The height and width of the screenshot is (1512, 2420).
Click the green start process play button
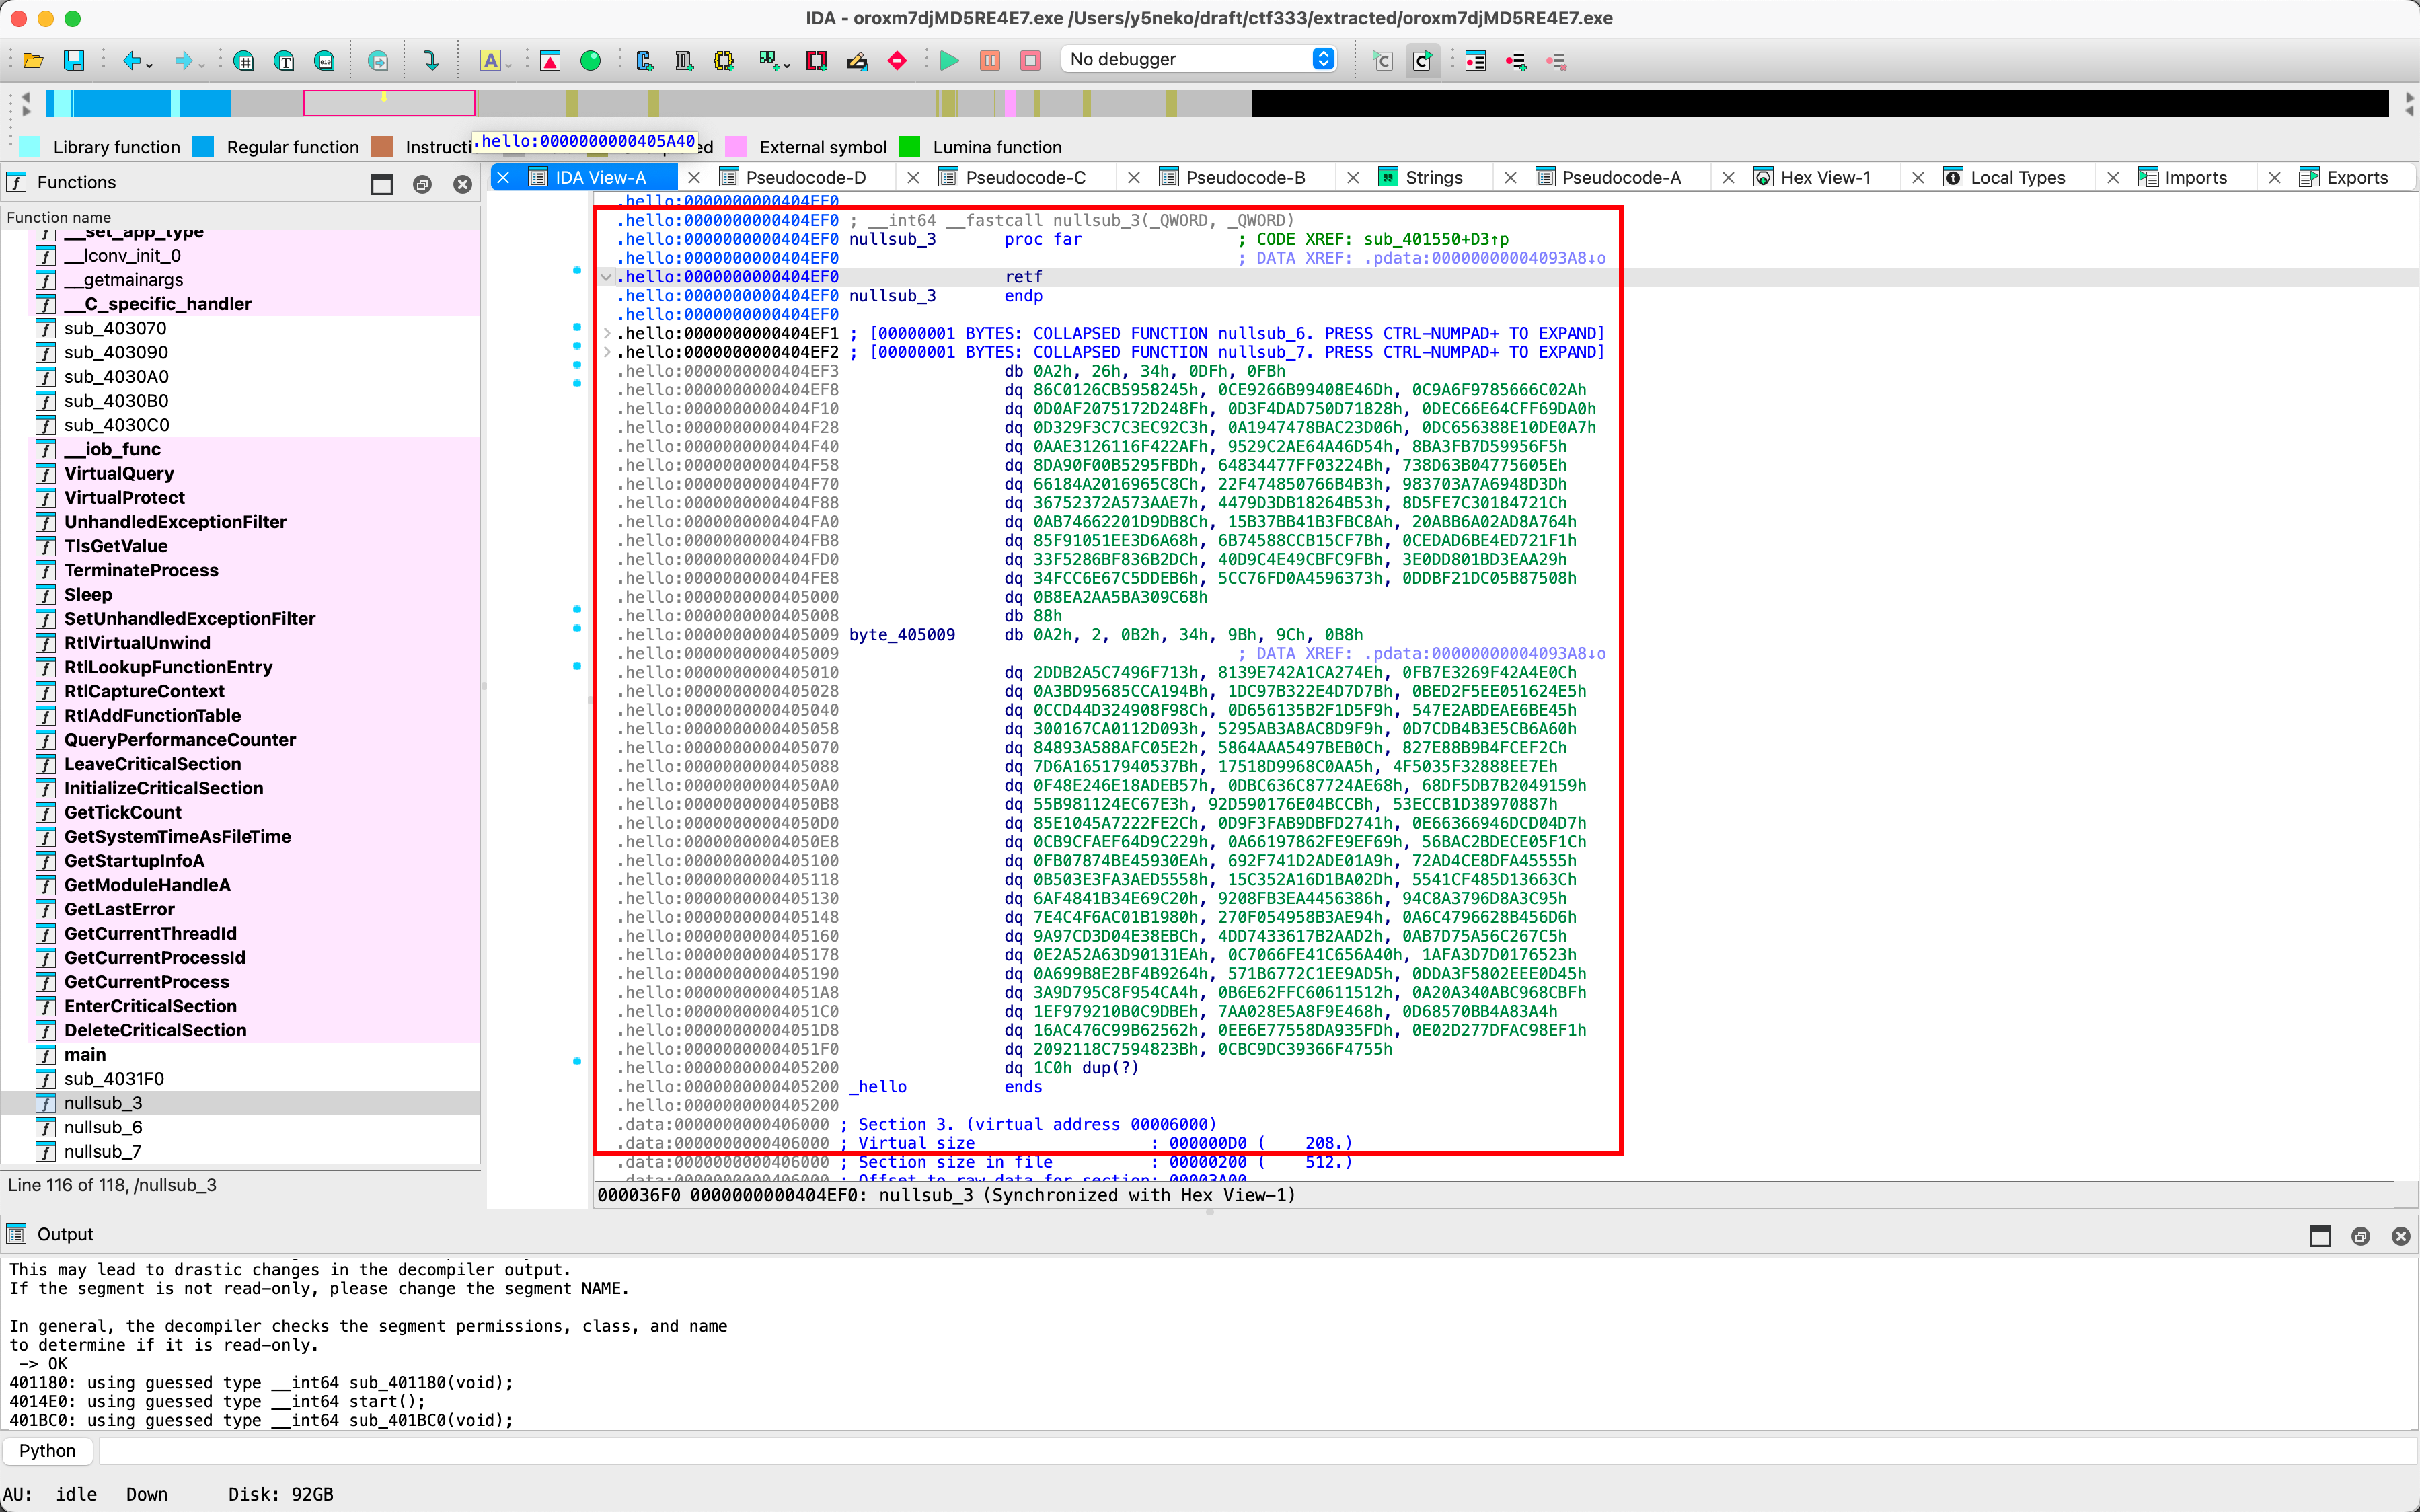pos(949,61)
